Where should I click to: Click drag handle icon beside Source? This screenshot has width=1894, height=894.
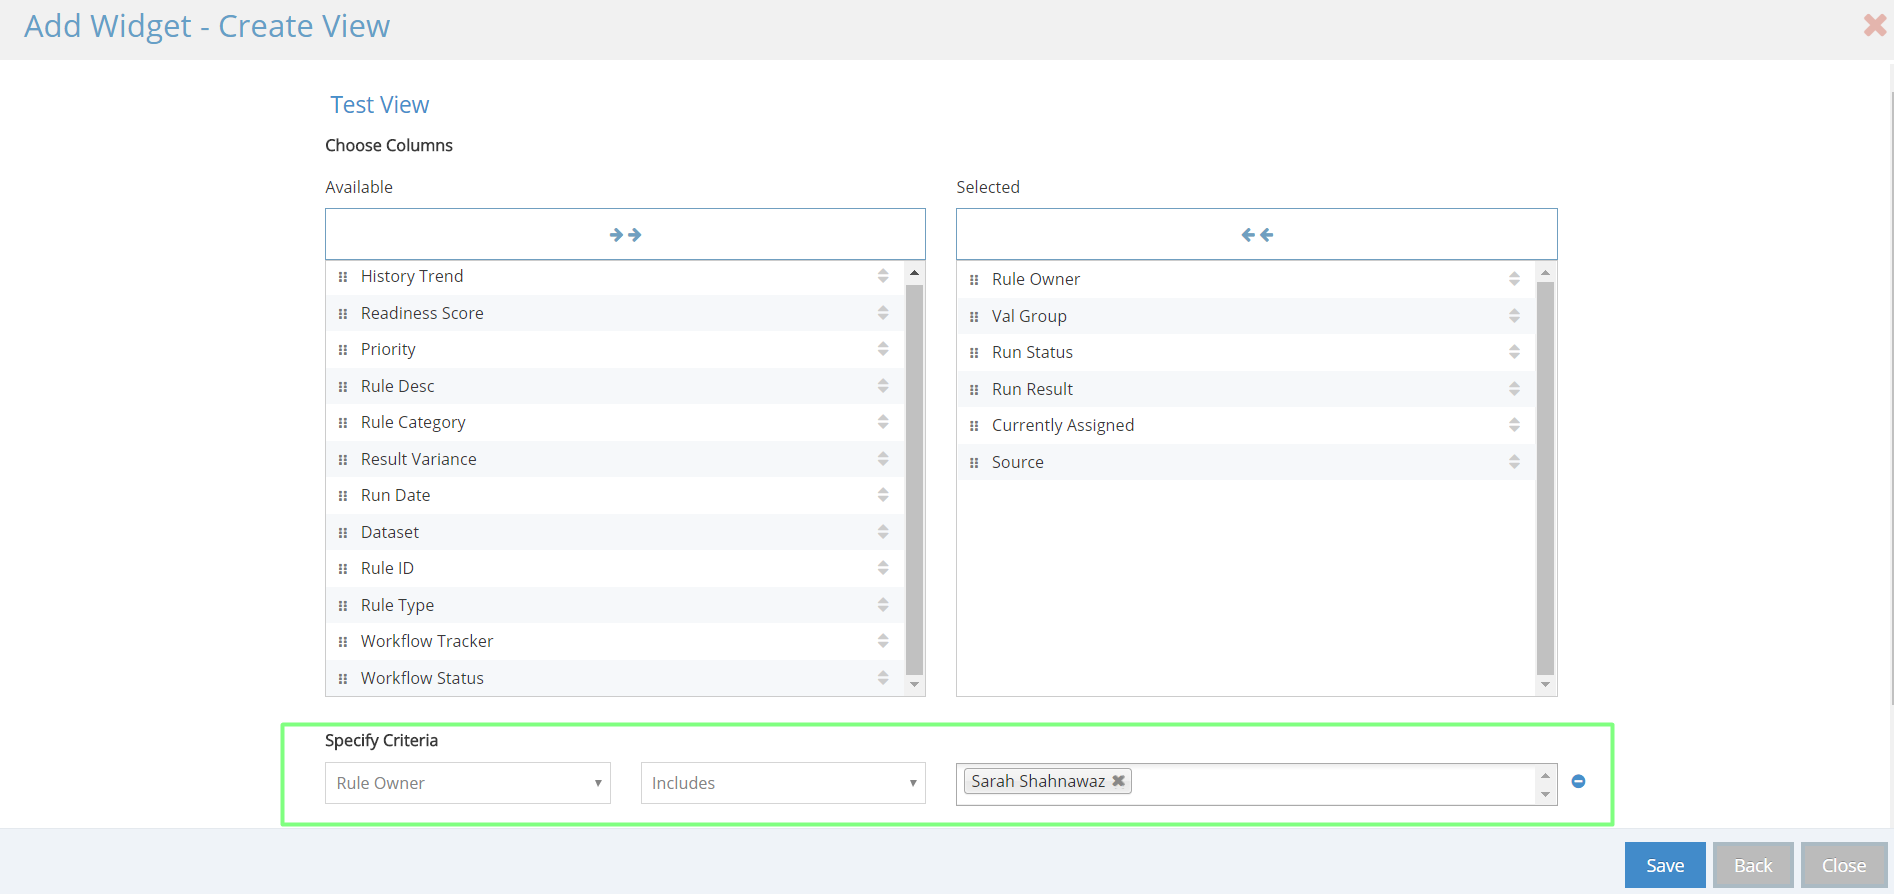(x=974, y=463)
